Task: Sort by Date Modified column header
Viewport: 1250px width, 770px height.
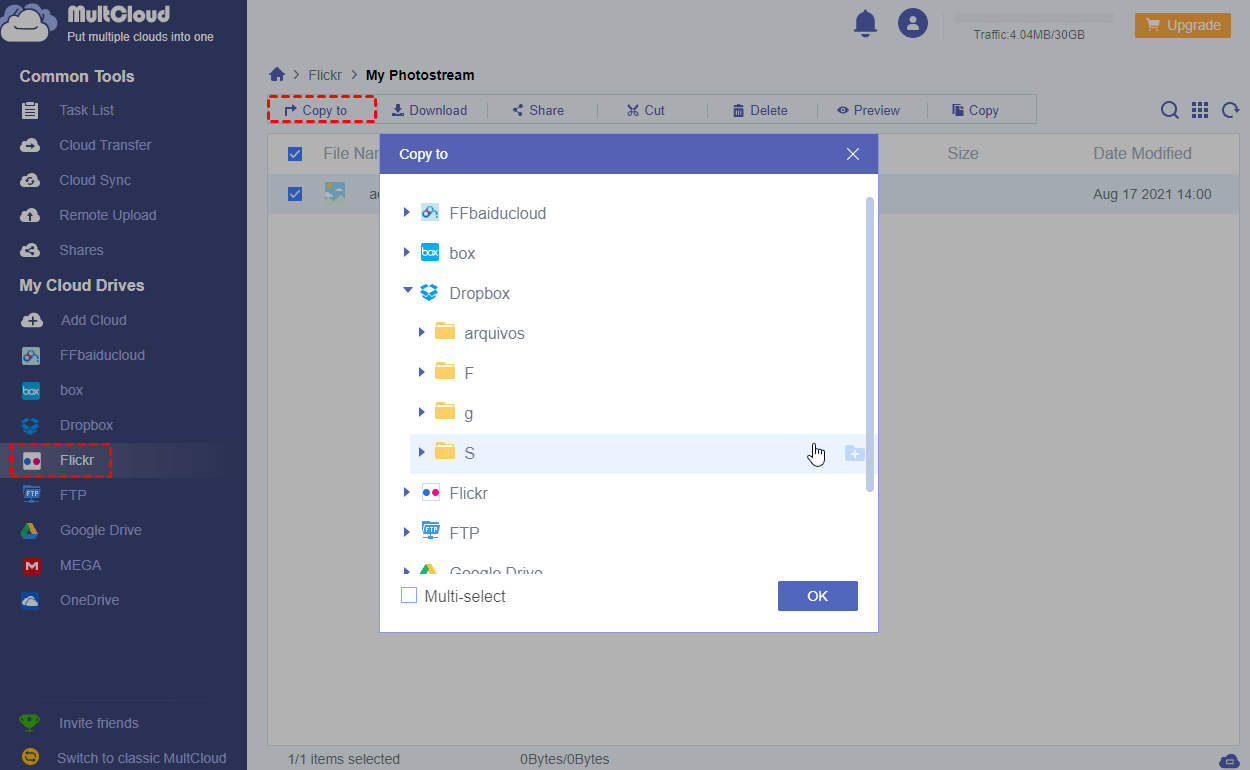Action: (x=1142, y=154)
